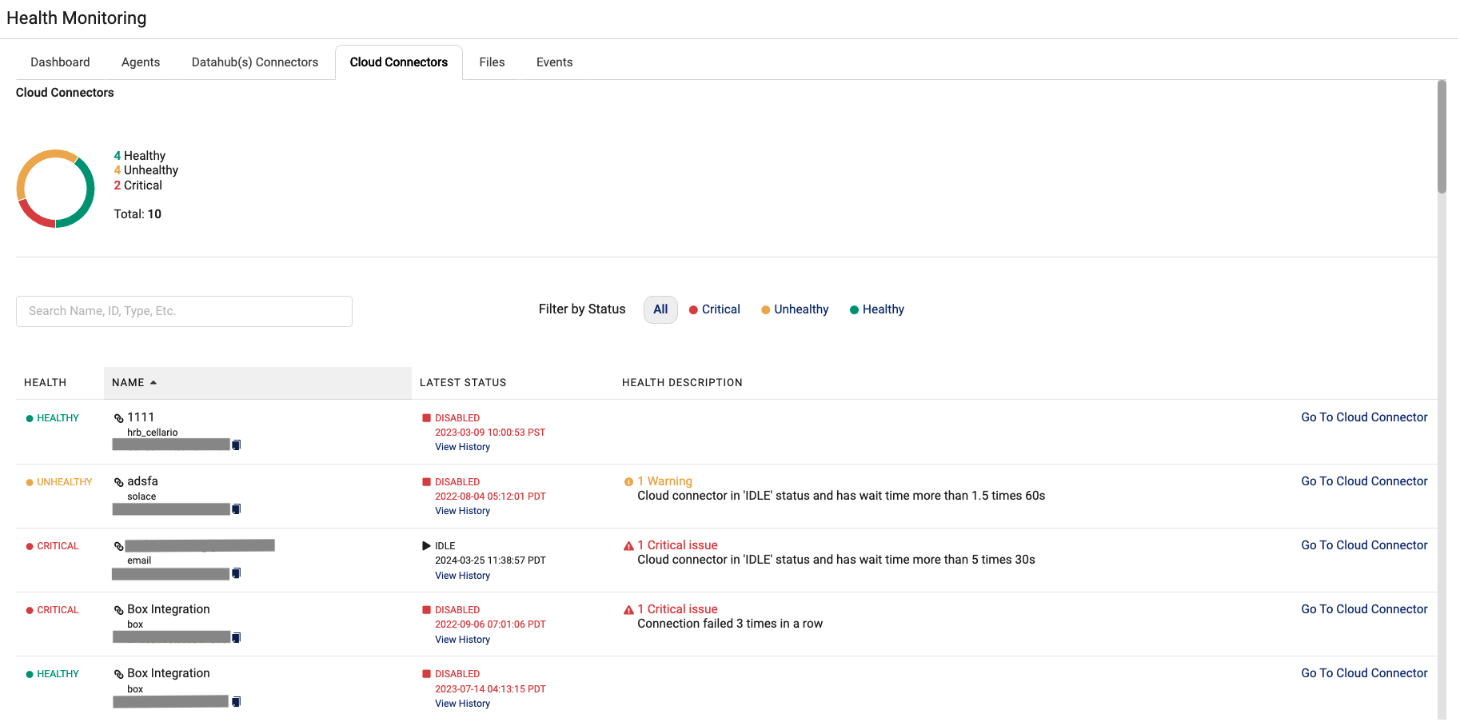Filter connectors by Unhealthy status
1458x727 pixels.
click(795, 310)
